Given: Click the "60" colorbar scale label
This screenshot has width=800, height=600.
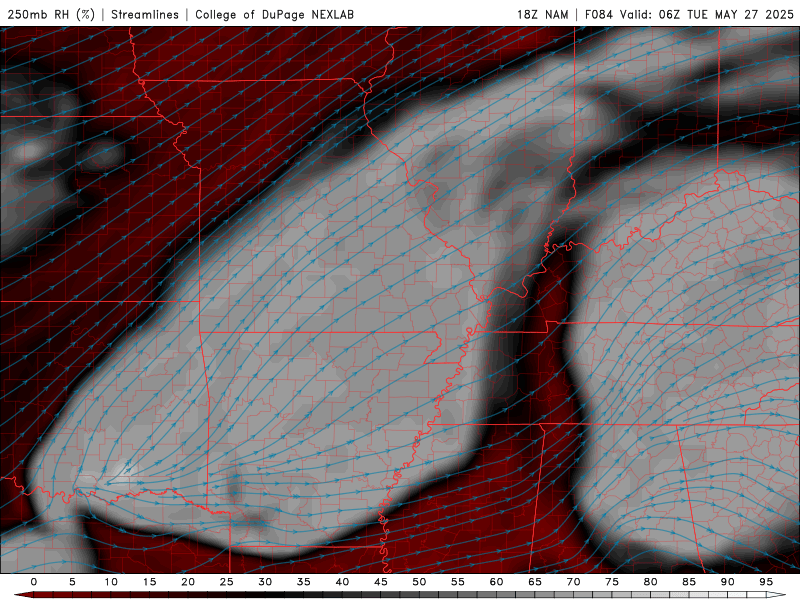Looking at the screenshot, I should [496, 582].
